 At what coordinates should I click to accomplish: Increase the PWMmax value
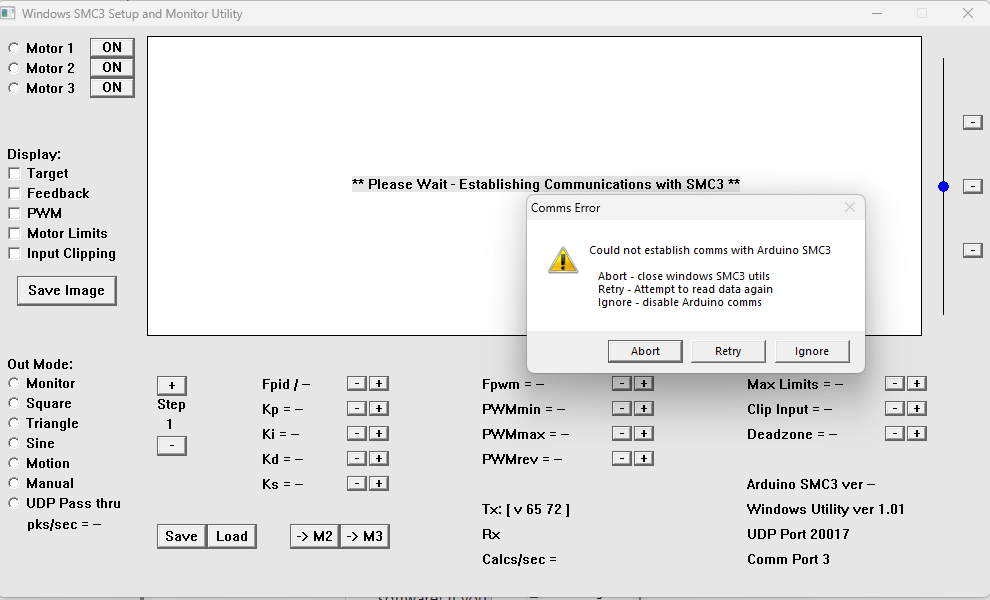click(644, 433)
